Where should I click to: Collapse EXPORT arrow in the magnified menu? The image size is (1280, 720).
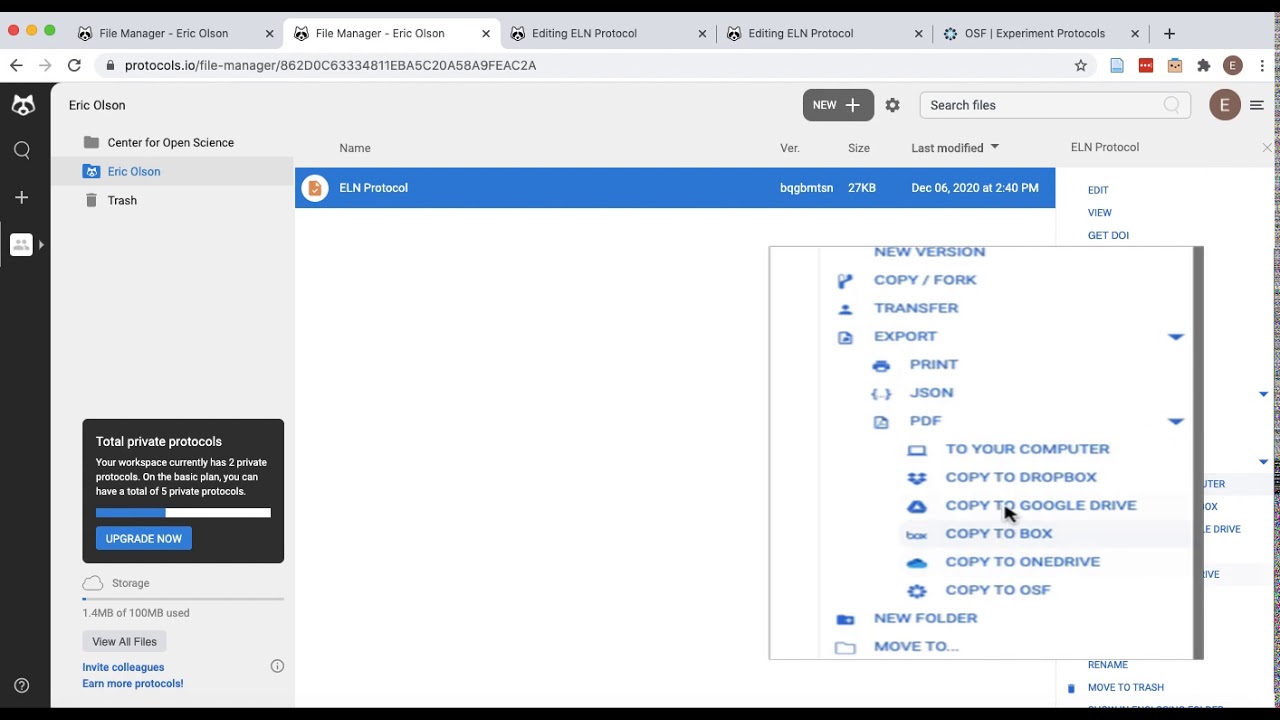pyautogui.click(x=1176, y=337)
